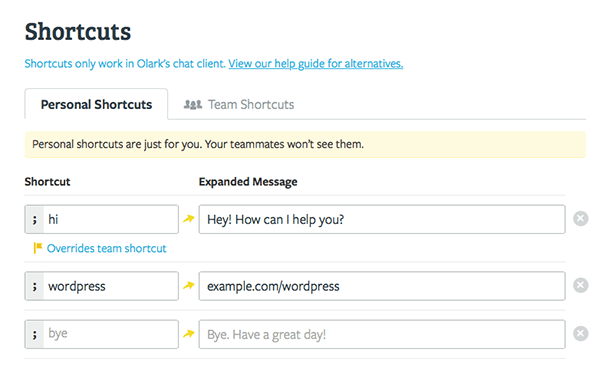Edit the 'Hey! How can I help you?' message
Image resolution: width=600 pixels, height=365 pixels.
(382, 219)
